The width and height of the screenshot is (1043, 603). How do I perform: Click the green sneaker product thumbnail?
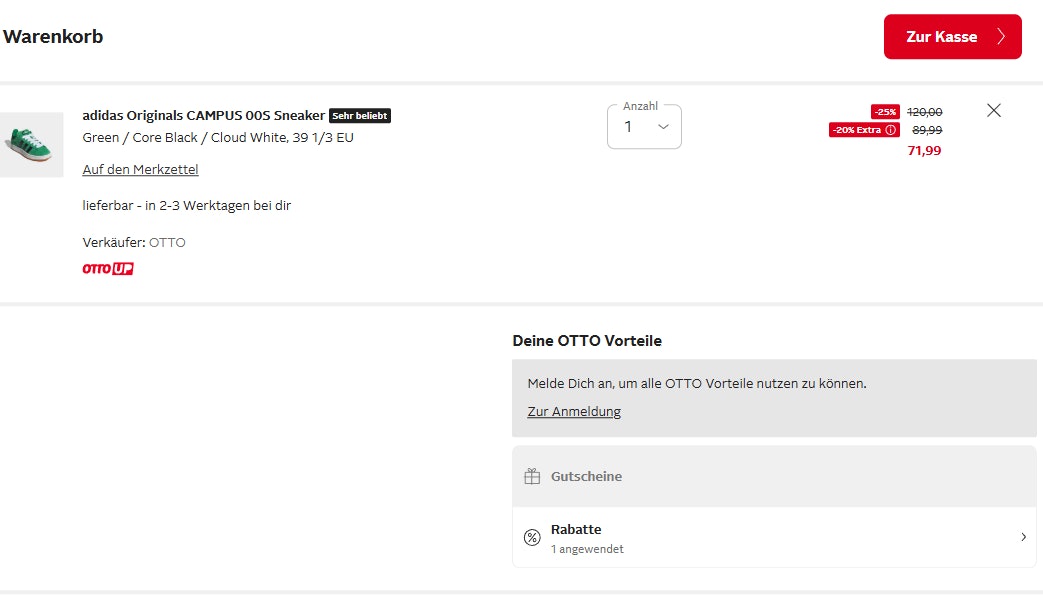click(31, 145)
